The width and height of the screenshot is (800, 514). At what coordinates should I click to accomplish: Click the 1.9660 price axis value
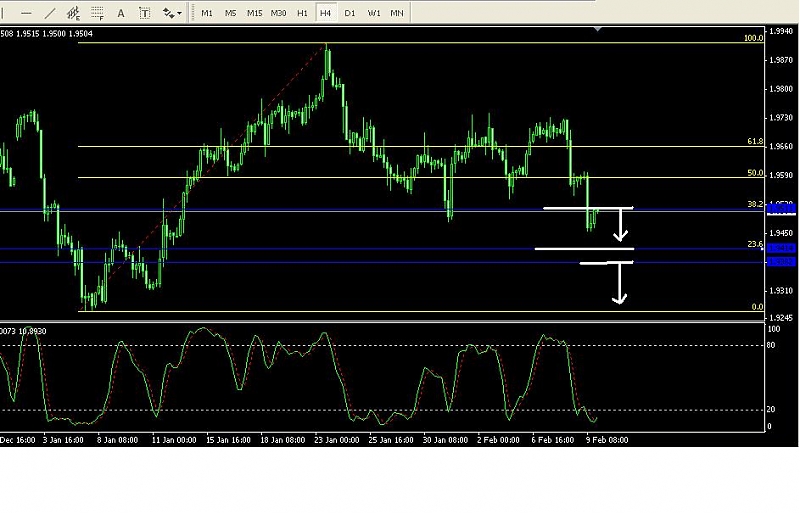782,146
